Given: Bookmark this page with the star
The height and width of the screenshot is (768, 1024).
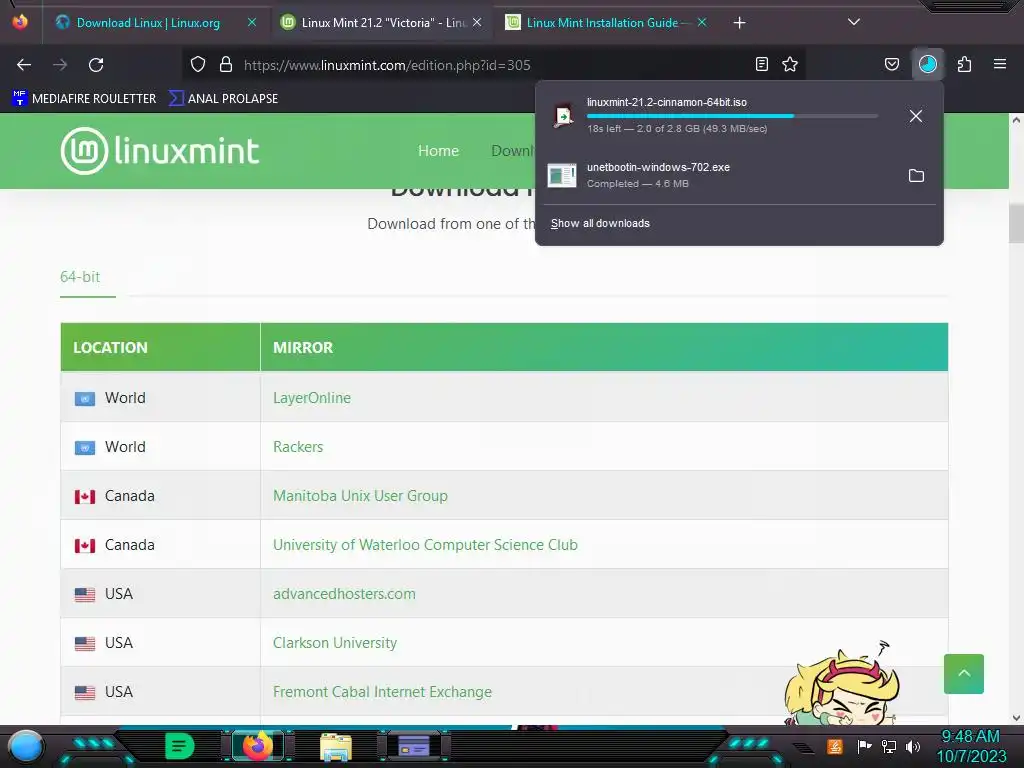Looking at the screenshot, I should pos(790,64).
